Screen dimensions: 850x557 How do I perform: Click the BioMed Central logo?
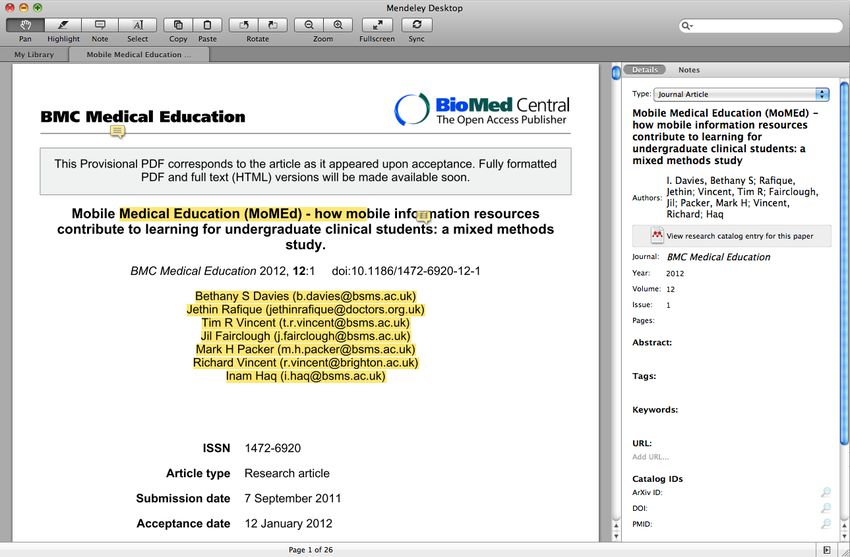pos(482,109)
